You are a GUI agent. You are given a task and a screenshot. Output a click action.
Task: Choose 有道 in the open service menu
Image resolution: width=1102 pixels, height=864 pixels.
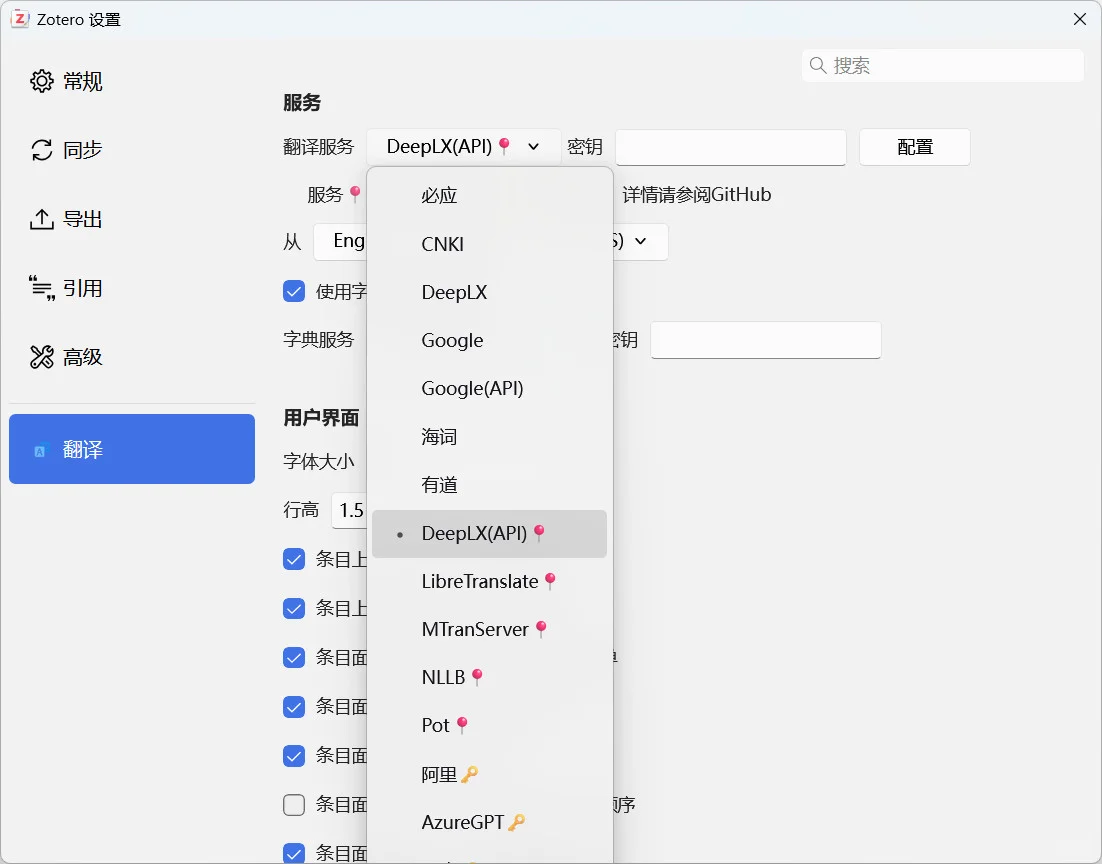pos(440,485)
